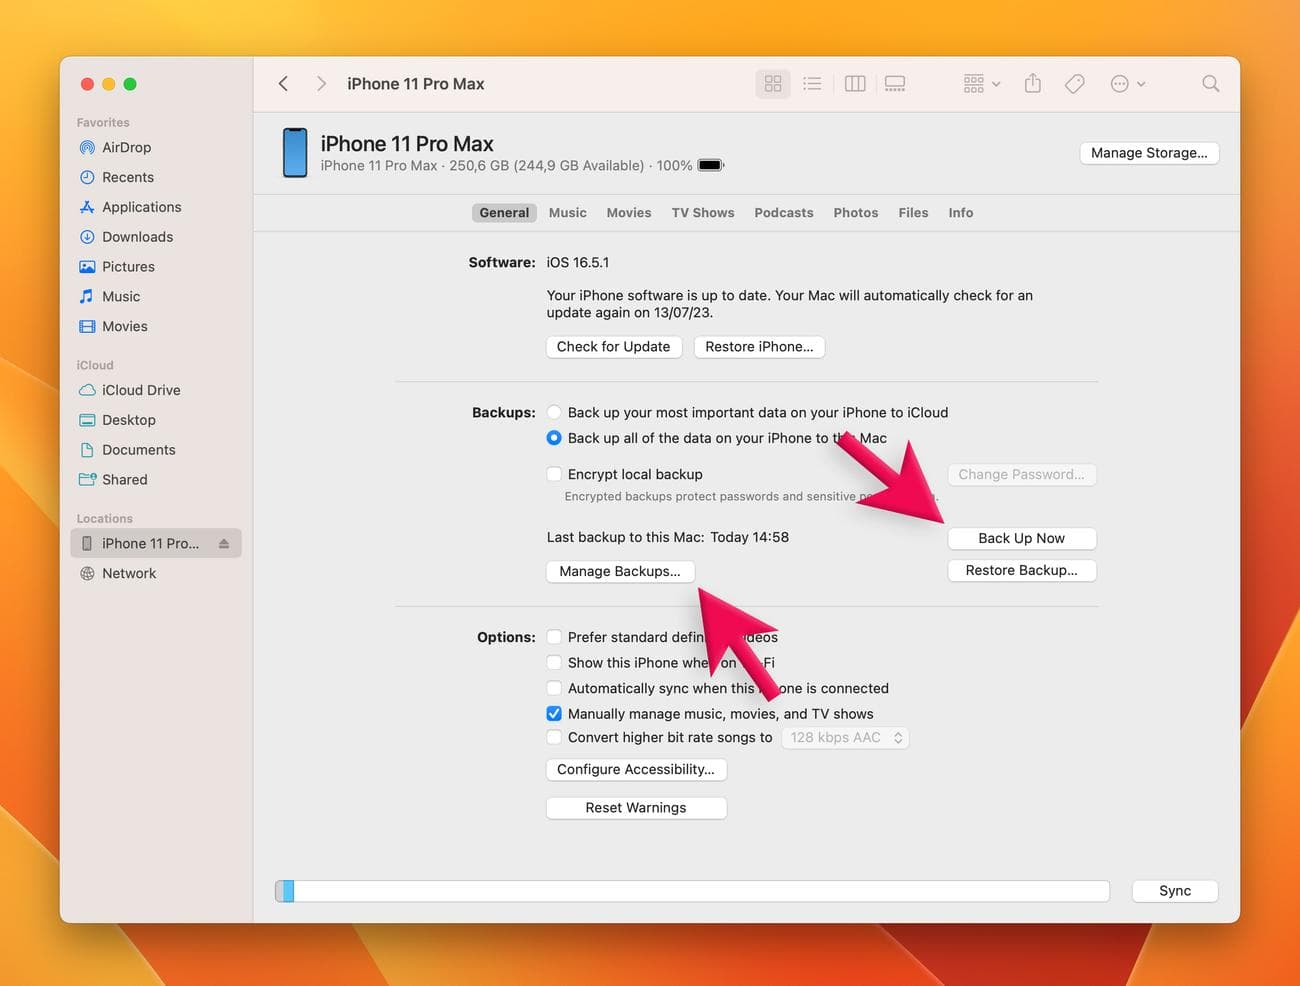Eject the iPhone 11 Pro in sidebar
Image resolution: width=1300 pixels, height=986 pixels.
point(224,544)
